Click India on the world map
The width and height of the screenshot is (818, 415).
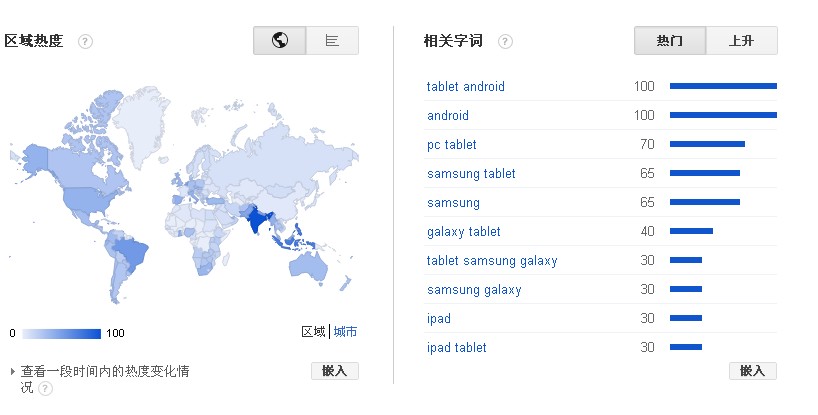[x=257, y=219]
